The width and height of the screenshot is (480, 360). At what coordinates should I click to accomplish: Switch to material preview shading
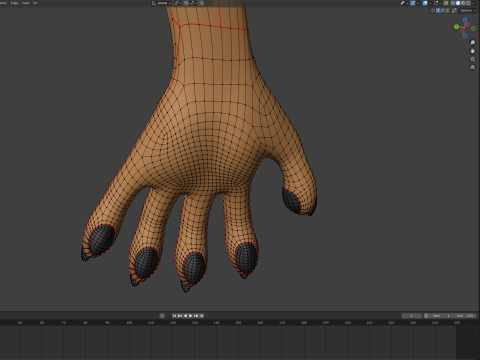(x=463, y=3)
